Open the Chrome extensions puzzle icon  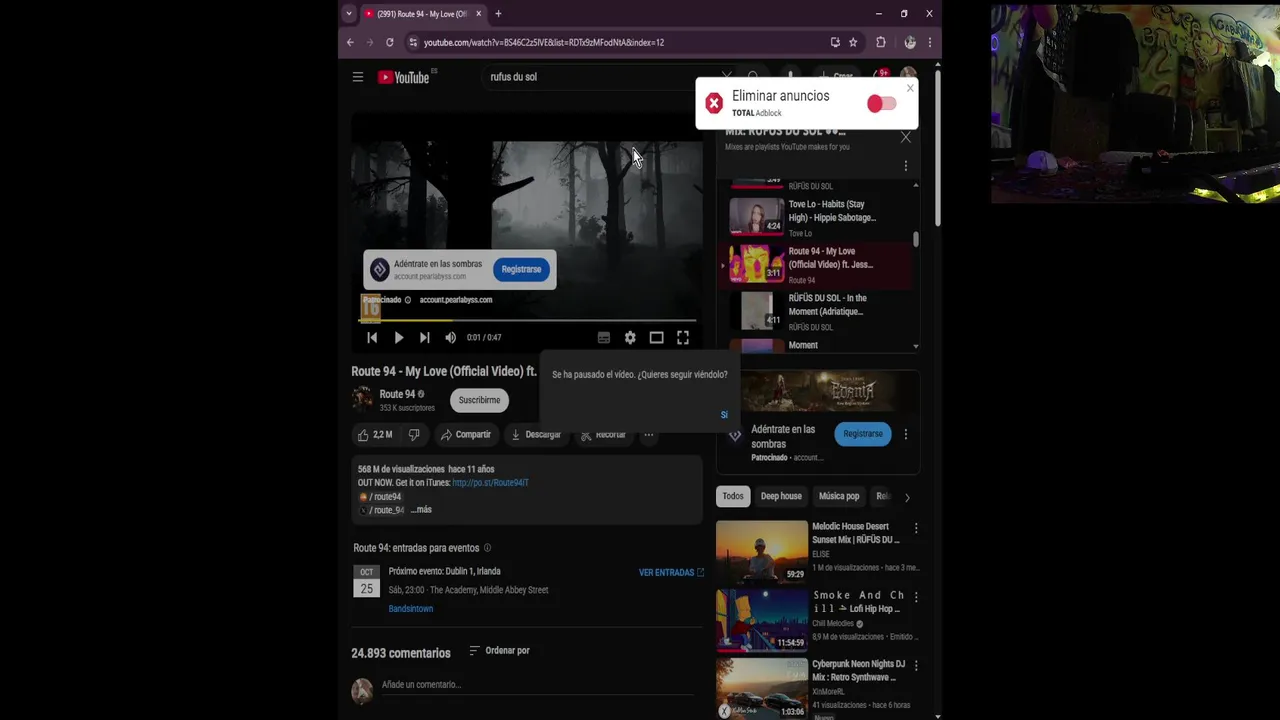881,42
